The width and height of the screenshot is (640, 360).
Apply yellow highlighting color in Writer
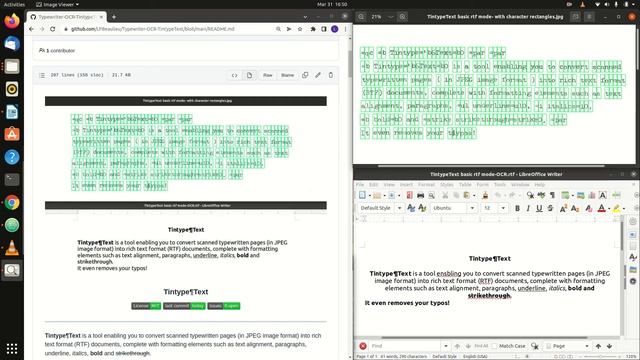tap(616, 208)
